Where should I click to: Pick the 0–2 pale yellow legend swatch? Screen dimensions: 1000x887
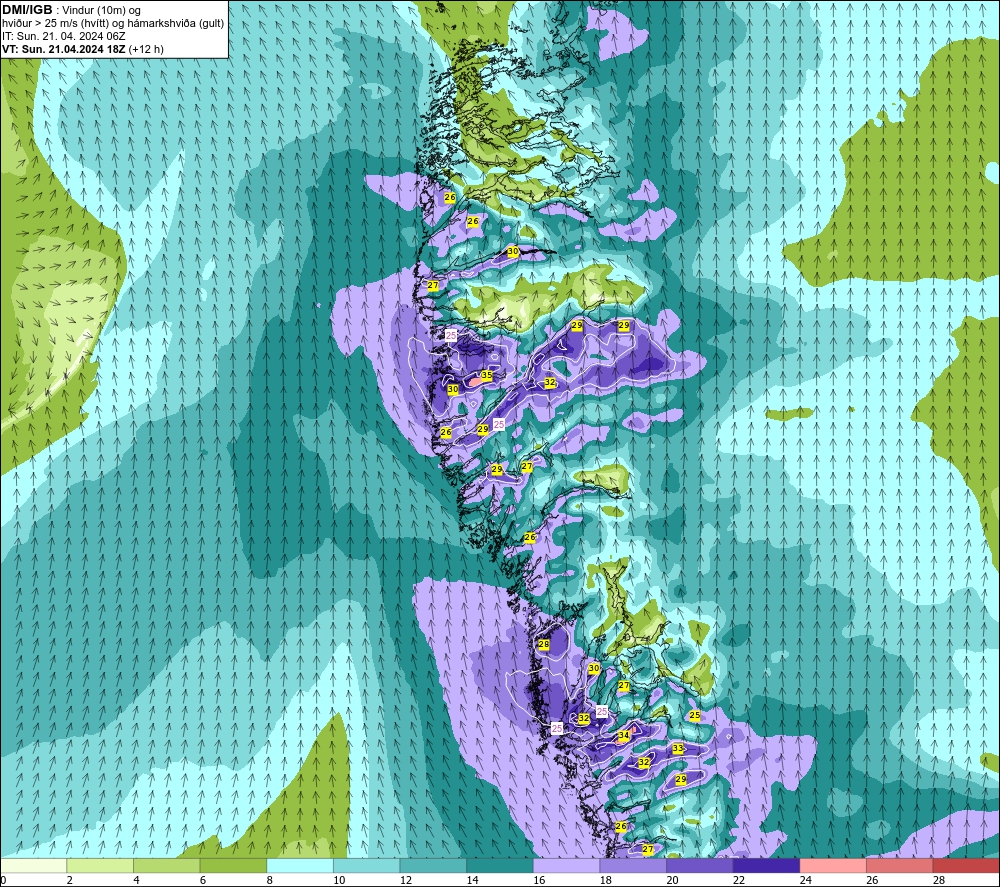33,865
